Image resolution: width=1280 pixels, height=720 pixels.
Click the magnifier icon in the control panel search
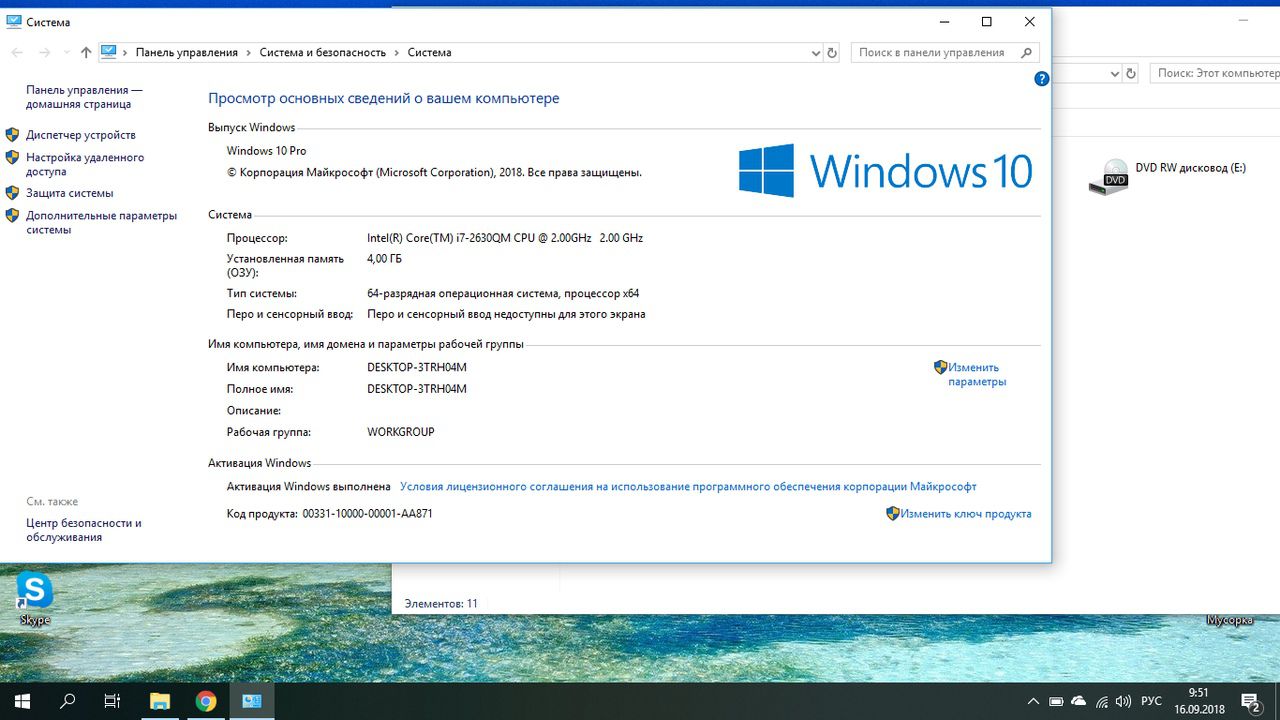pyautogui.click(x=1027, y=52)
